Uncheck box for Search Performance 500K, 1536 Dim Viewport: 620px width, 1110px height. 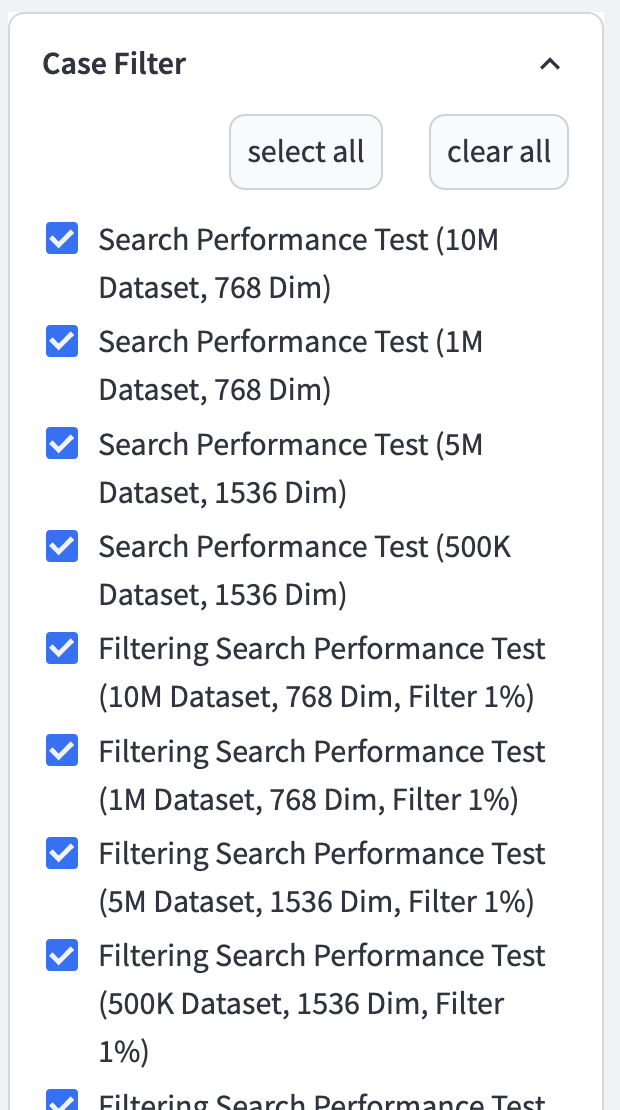[x=62, y=546]
